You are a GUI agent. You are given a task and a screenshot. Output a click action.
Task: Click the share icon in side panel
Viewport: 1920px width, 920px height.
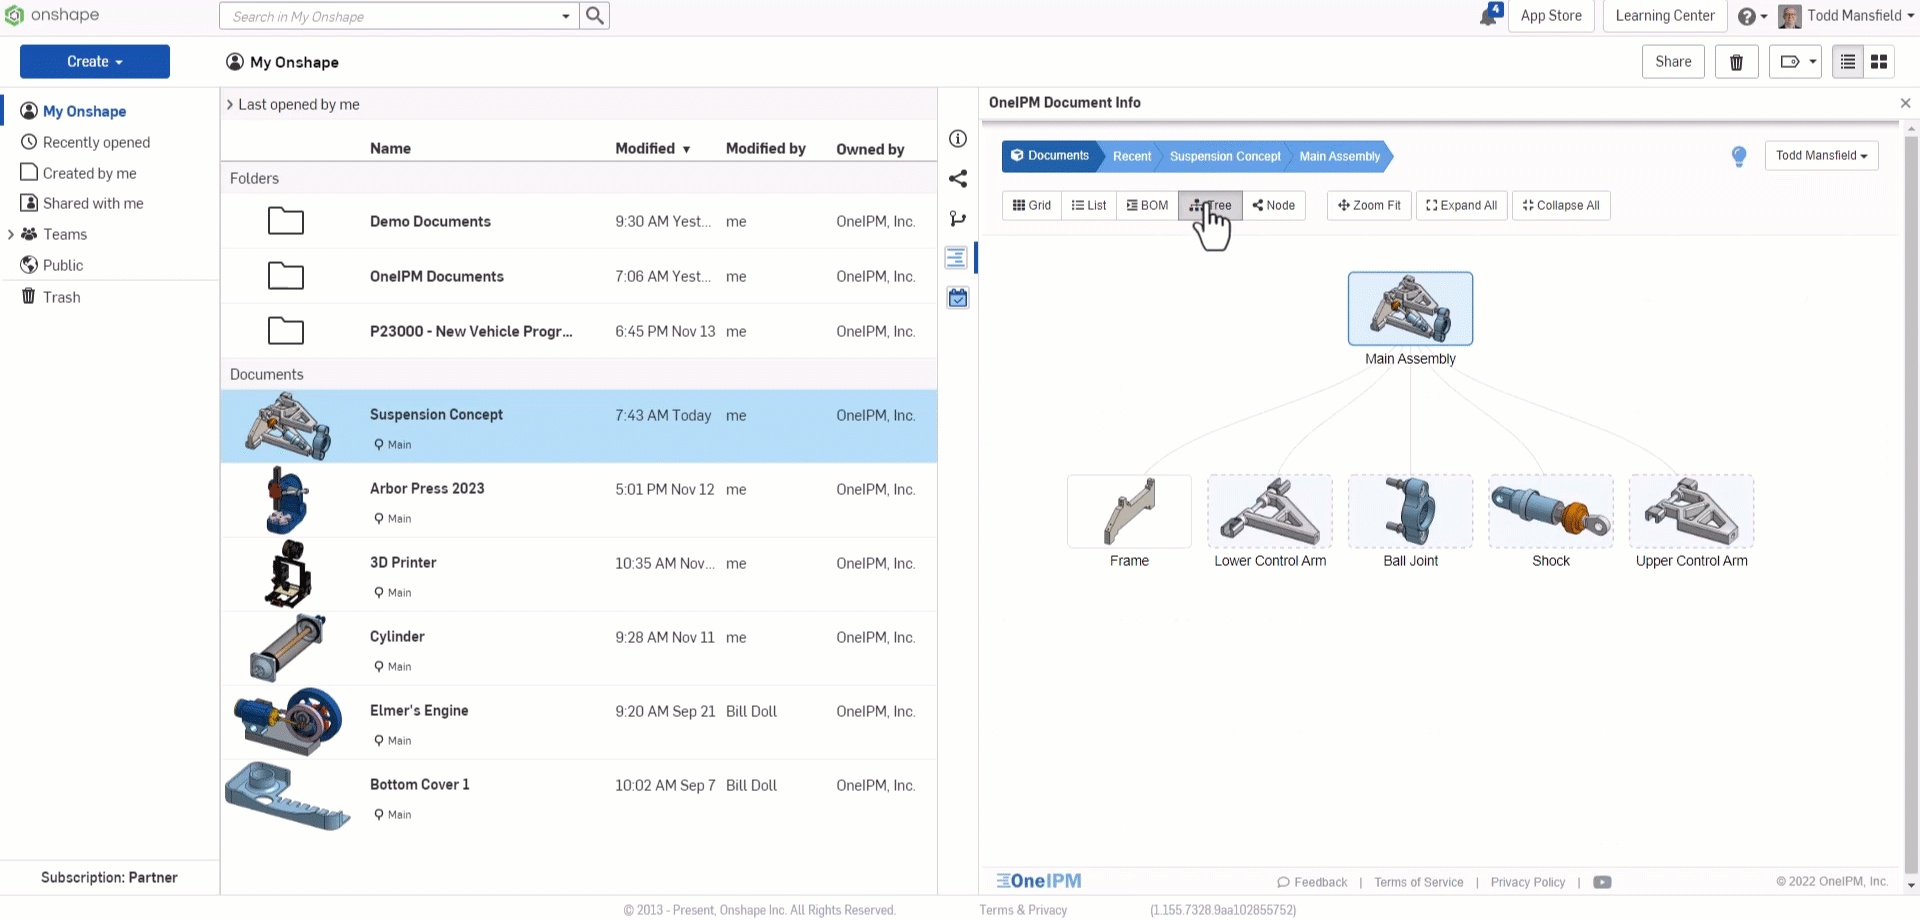coord(957,179)
